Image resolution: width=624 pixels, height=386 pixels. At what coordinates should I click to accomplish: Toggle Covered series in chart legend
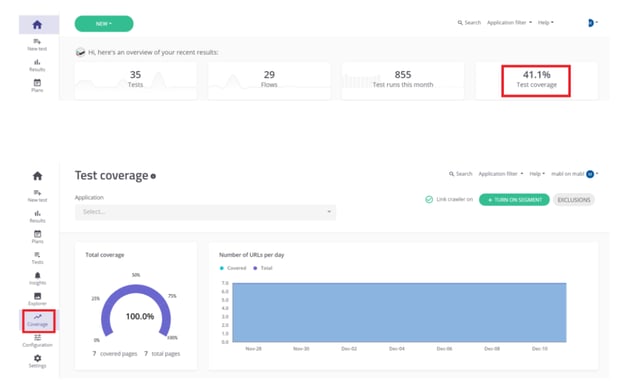[x=233, y=268]
